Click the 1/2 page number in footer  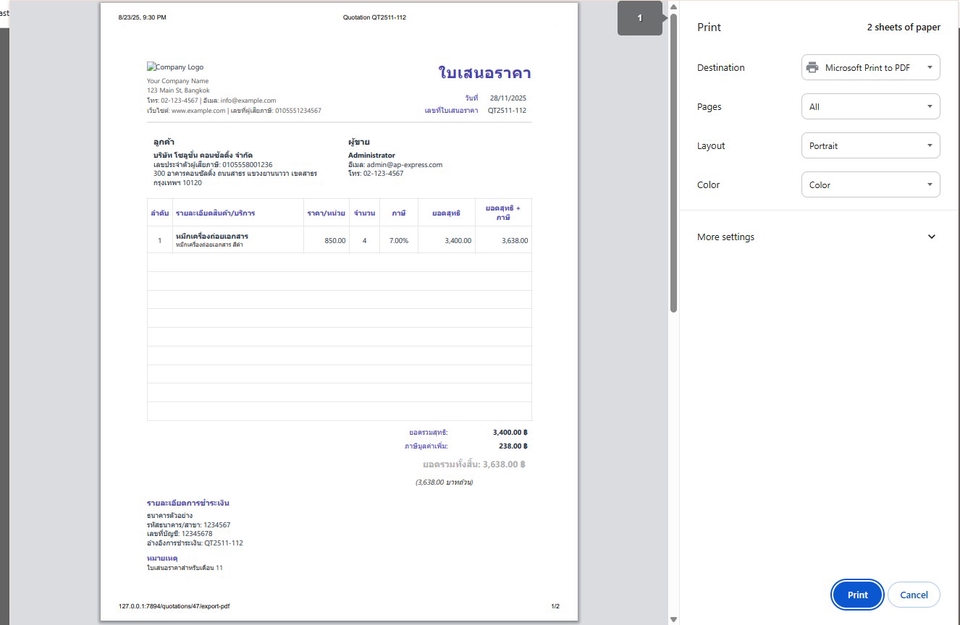pos(555,606)
